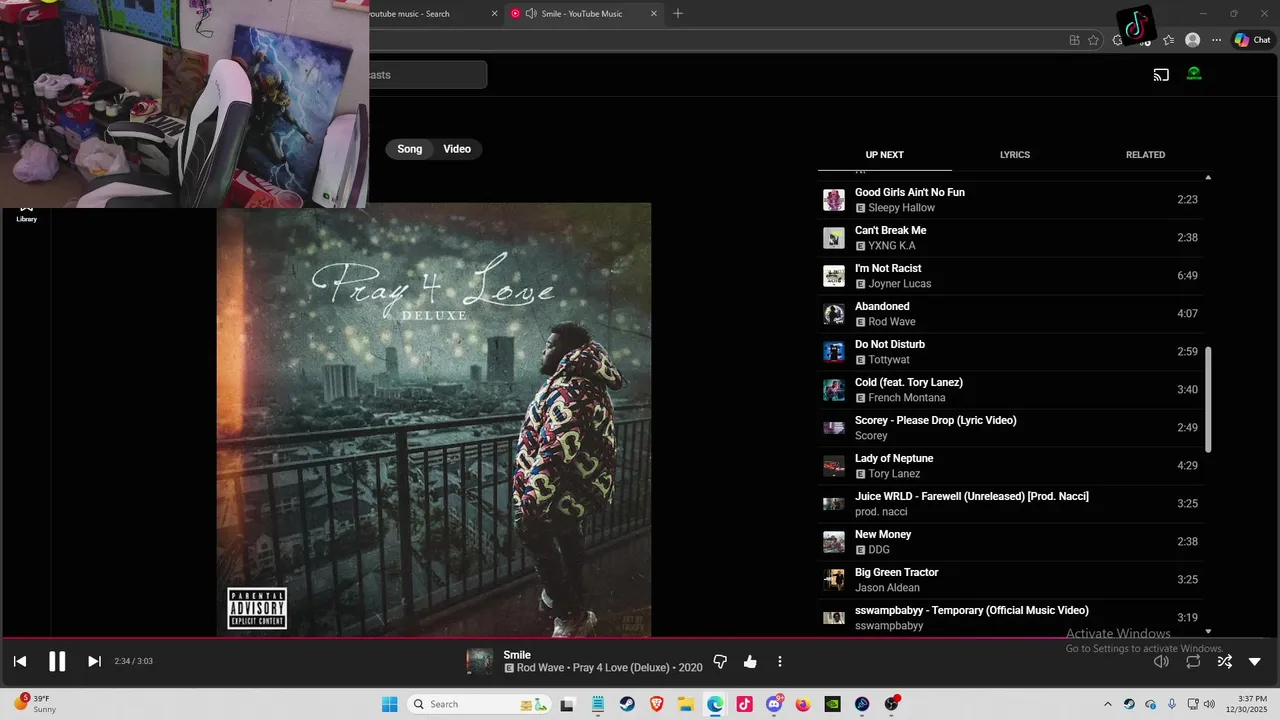Click the YouTube Music search field
The width and height of the screenshot is (1280, 720).
coord(427,75)
